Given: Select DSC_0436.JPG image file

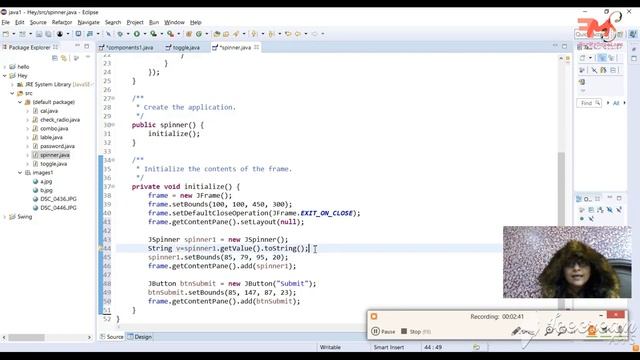Looking at the screenshot, I should click(58, 199).
